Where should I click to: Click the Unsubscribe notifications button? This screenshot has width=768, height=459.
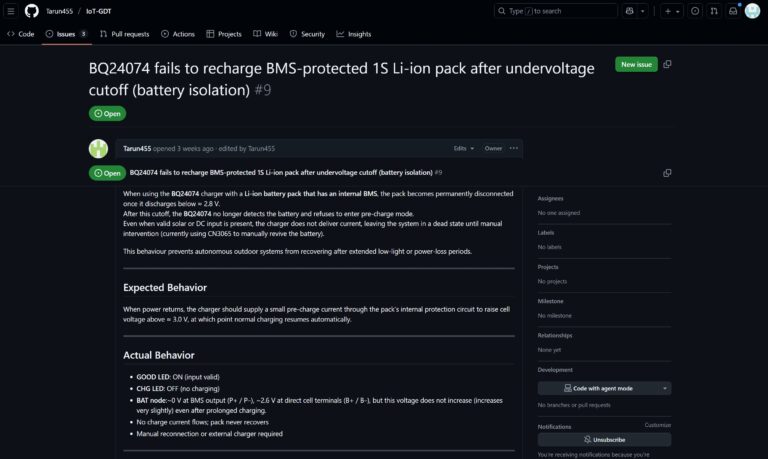point(603,439)
